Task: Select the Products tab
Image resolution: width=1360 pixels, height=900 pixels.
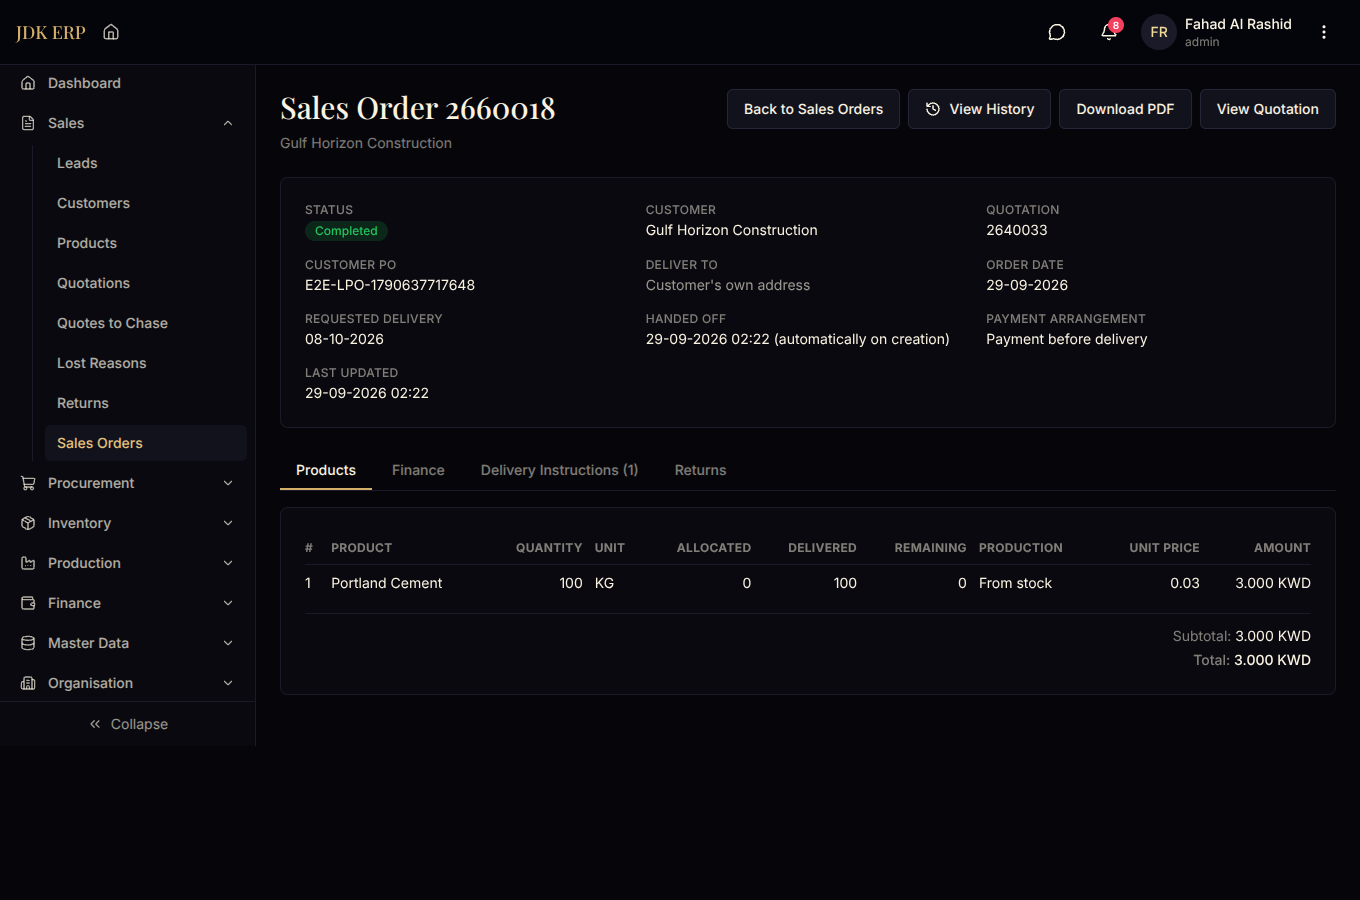Action: coord(326,470)
